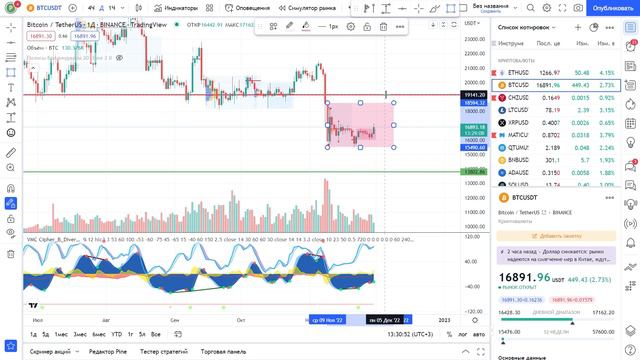Open the Fibonacci tools group
This screenshot has width=640, height=360.
coord(11,58)
